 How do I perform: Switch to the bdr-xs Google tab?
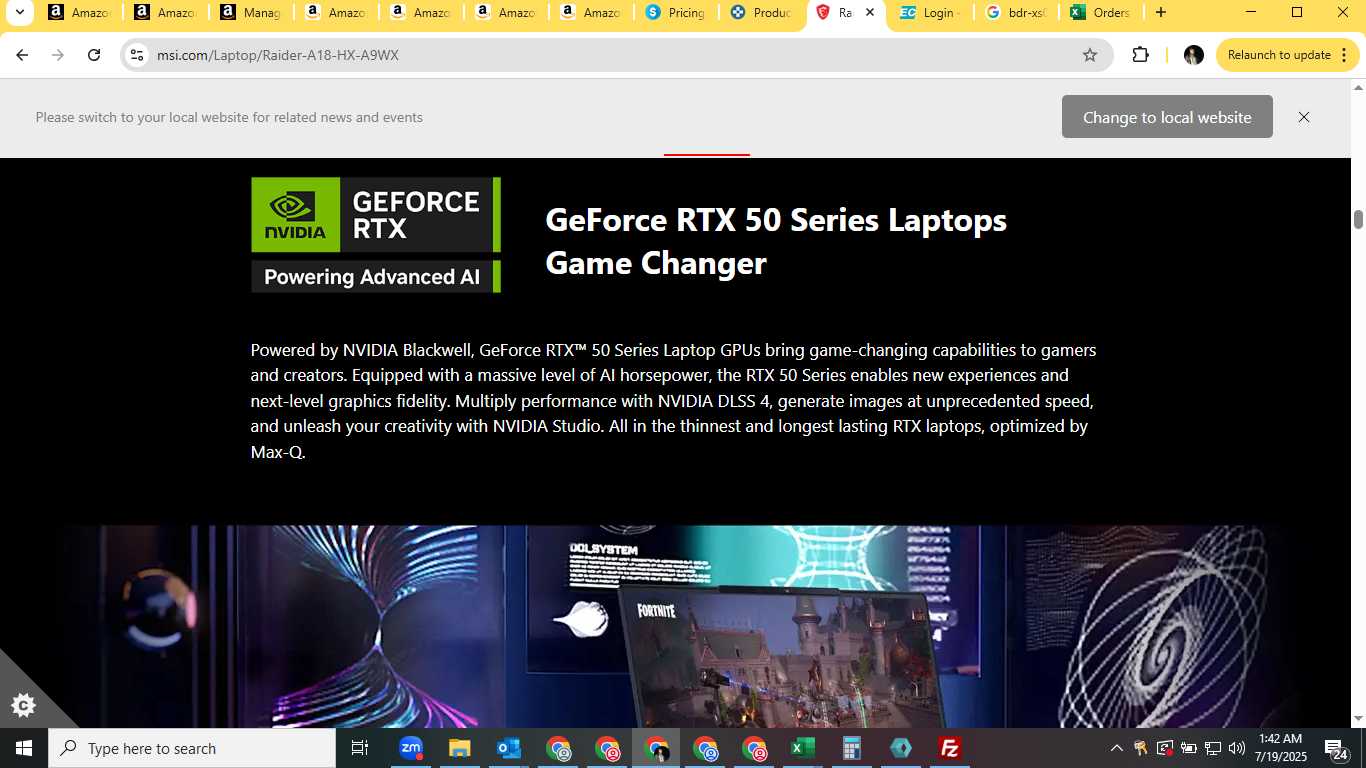pyautogui.click(x=1017, y=13)
